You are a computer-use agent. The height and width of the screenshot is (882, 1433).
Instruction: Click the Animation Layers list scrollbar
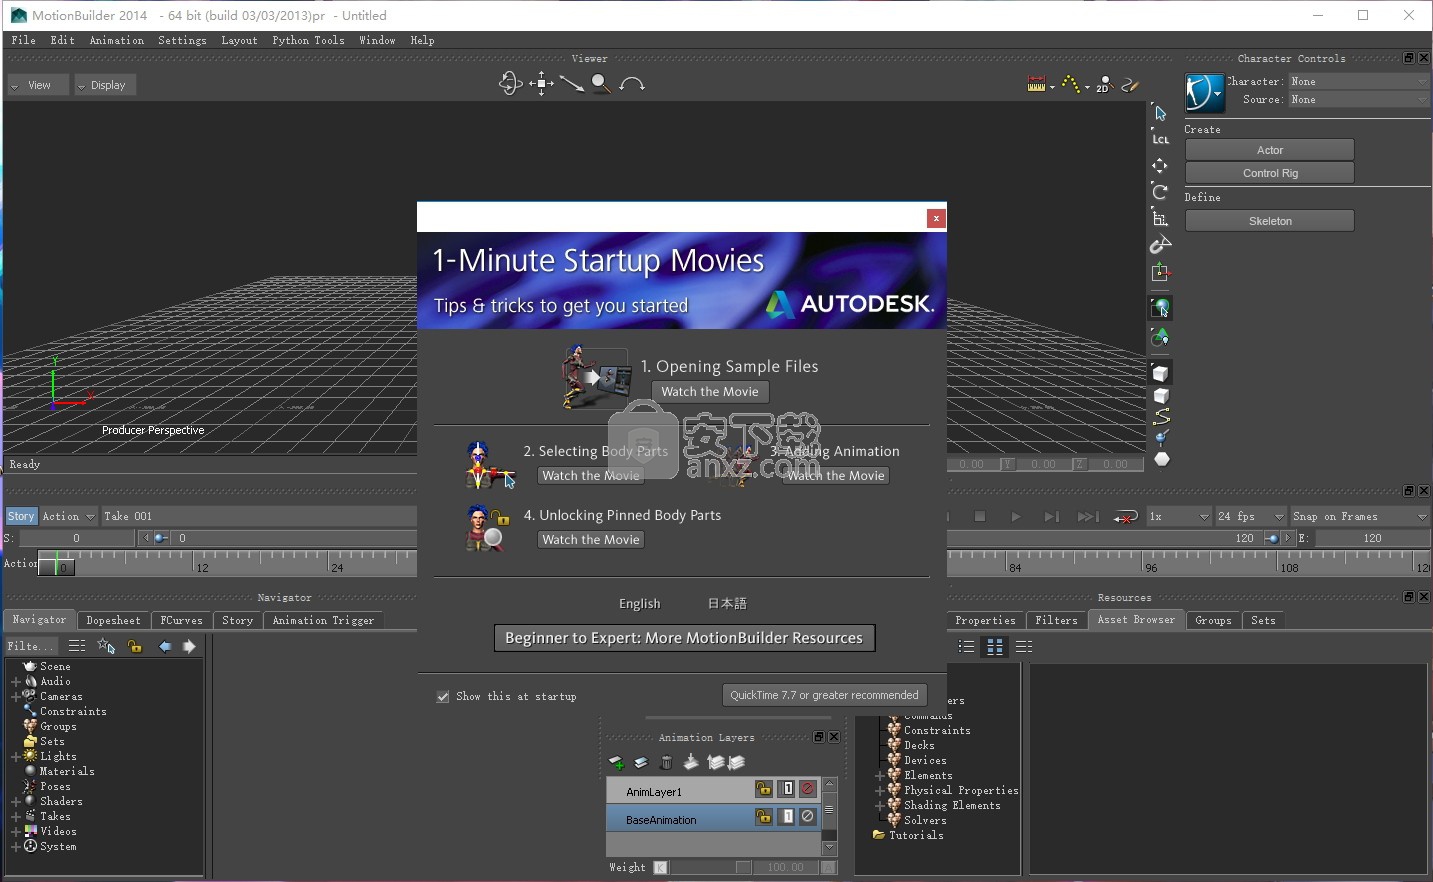coord(829,815)
